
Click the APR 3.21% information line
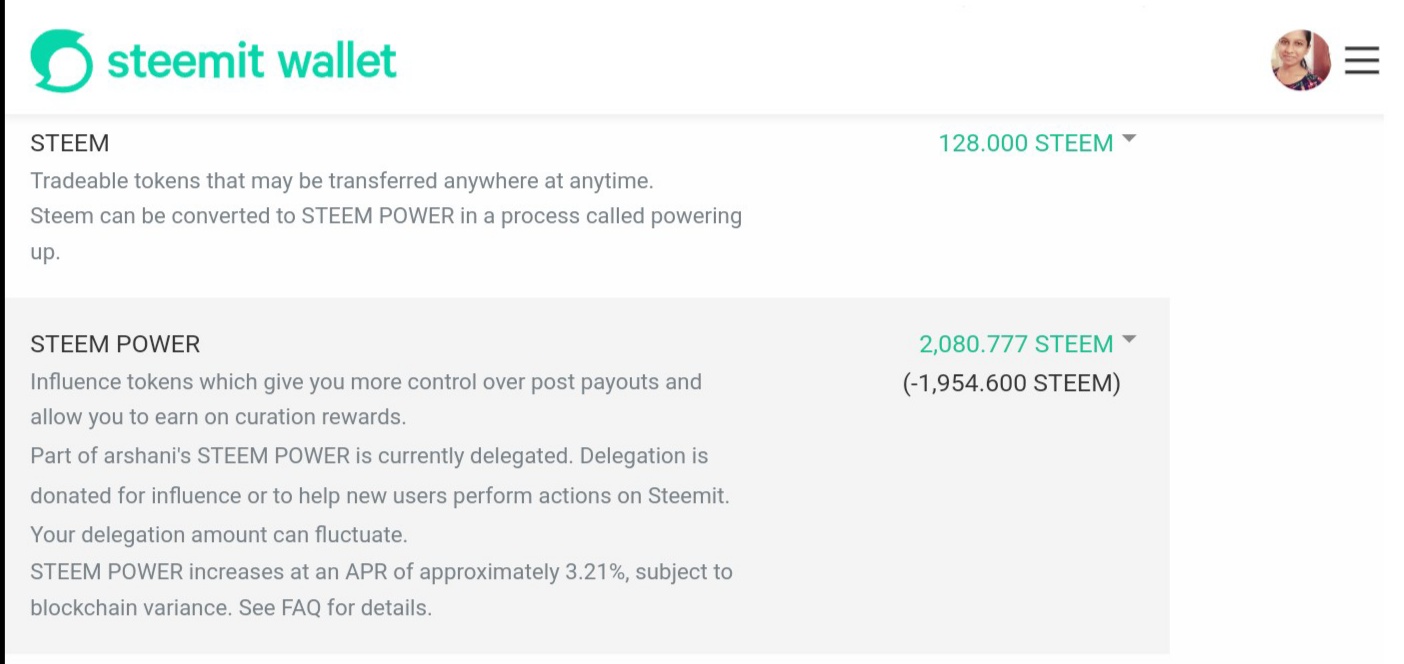tap(381, 572)
